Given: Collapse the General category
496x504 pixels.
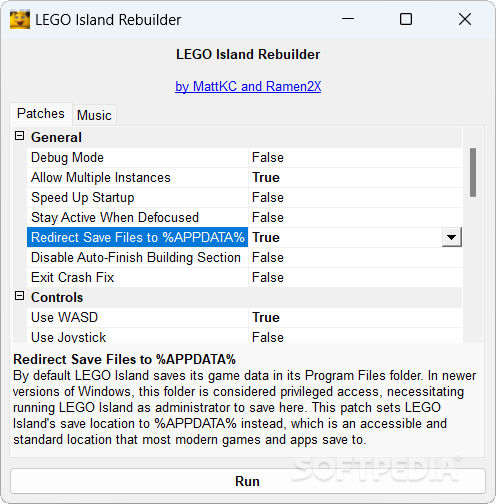Looking at the screenshot, I should 20,136.
